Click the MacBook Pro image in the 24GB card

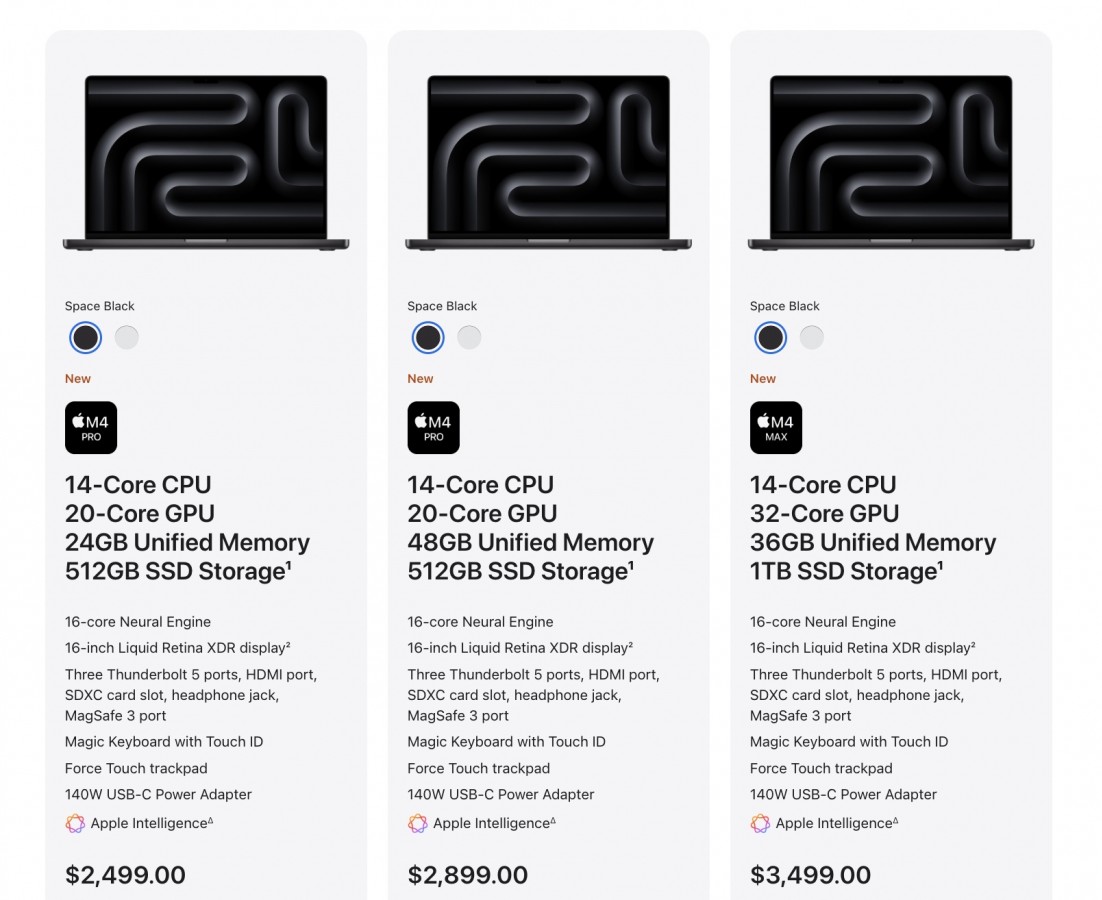[x=206, y=162]
